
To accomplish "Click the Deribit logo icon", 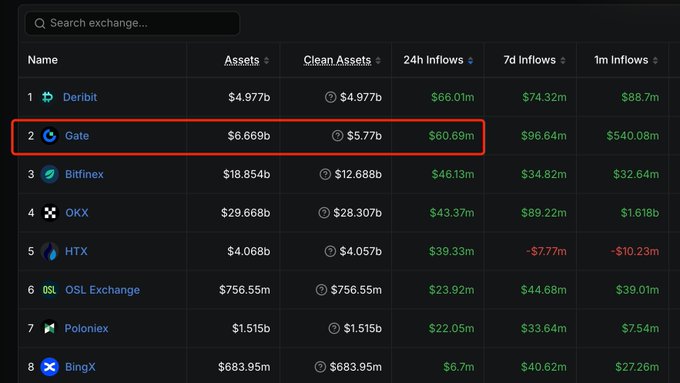I will click(48, 97).
